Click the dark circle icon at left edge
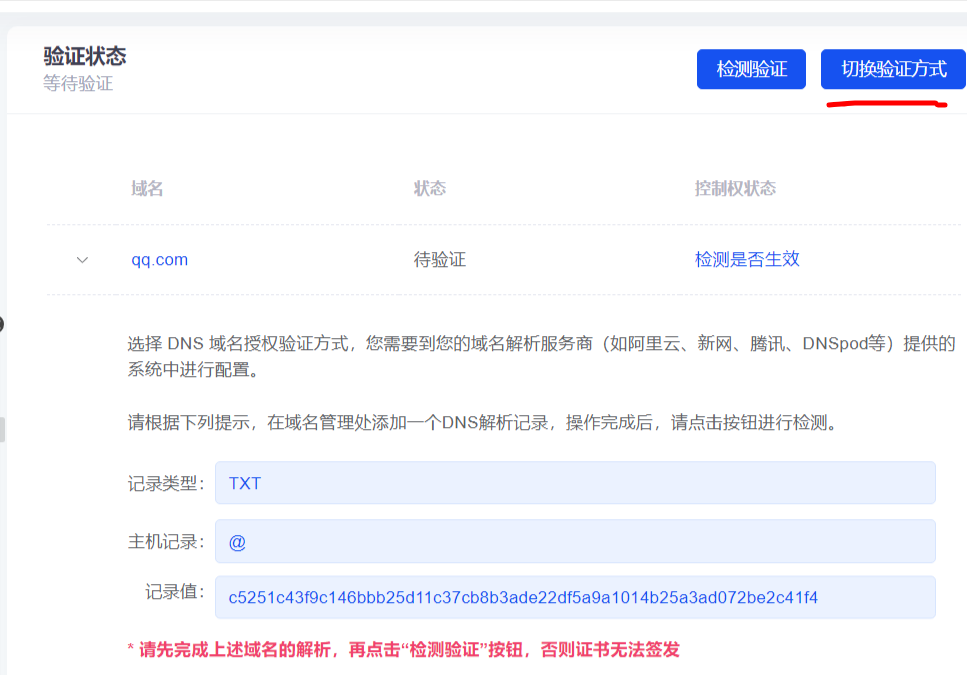The image size is (967, 675). [x=1, y=324]
